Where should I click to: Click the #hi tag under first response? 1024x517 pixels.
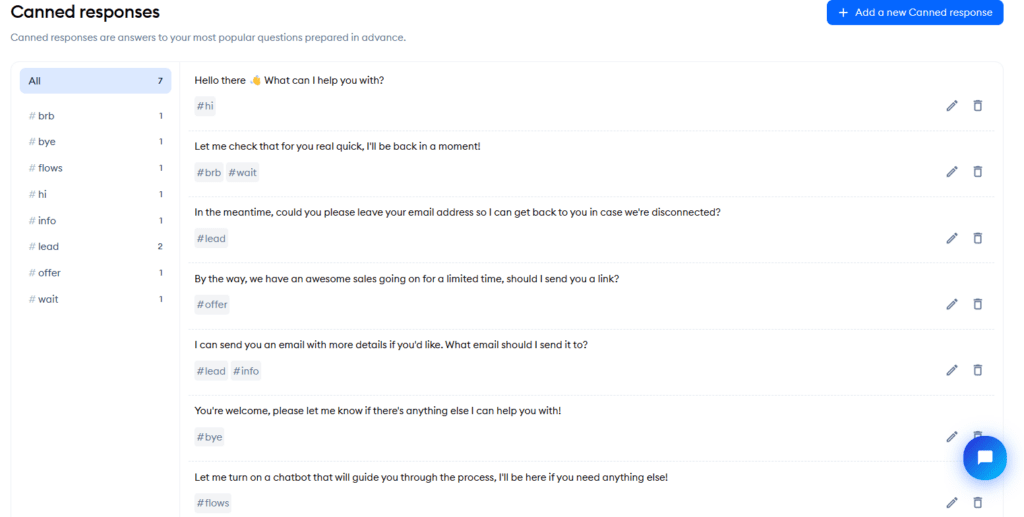(205, 106)
